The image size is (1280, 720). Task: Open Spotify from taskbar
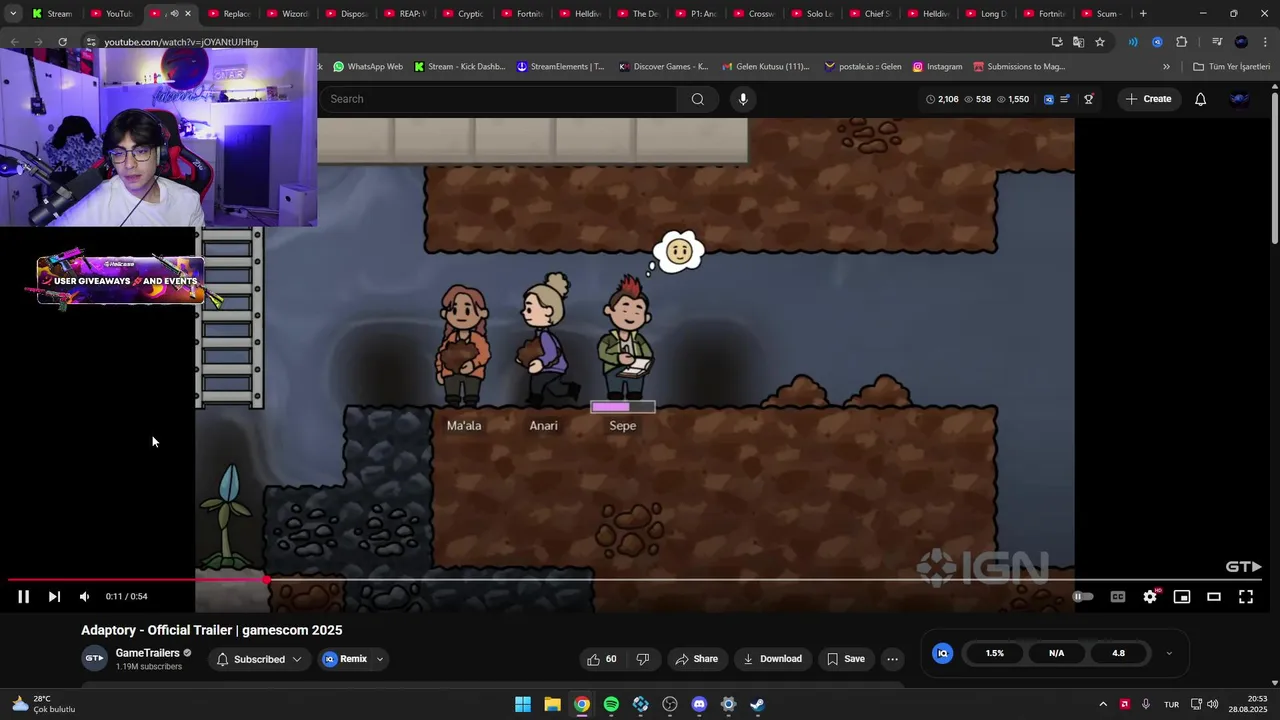point(611,705)
